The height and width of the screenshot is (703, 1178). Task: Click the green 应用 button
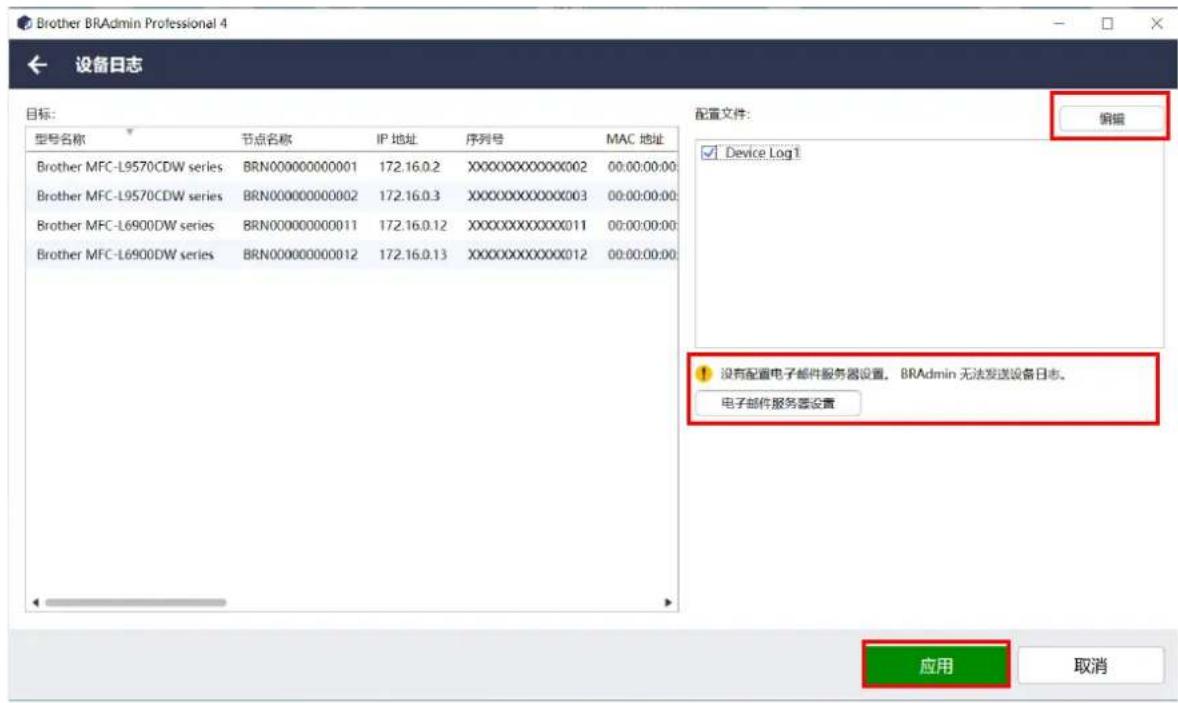(x=935, y=665)
